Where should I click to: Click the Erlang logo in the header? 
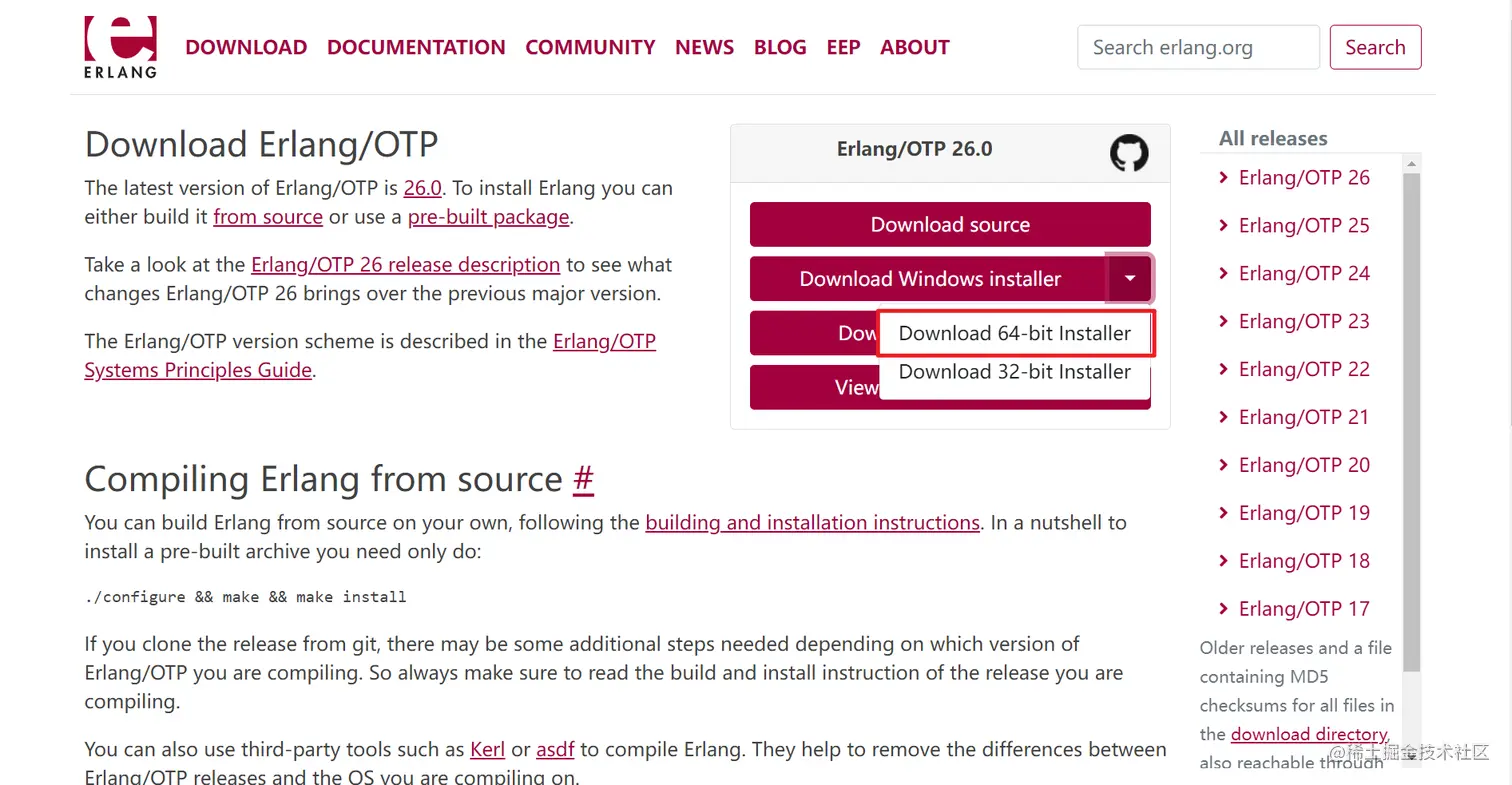pyautogui.click(x=120, y=47)
